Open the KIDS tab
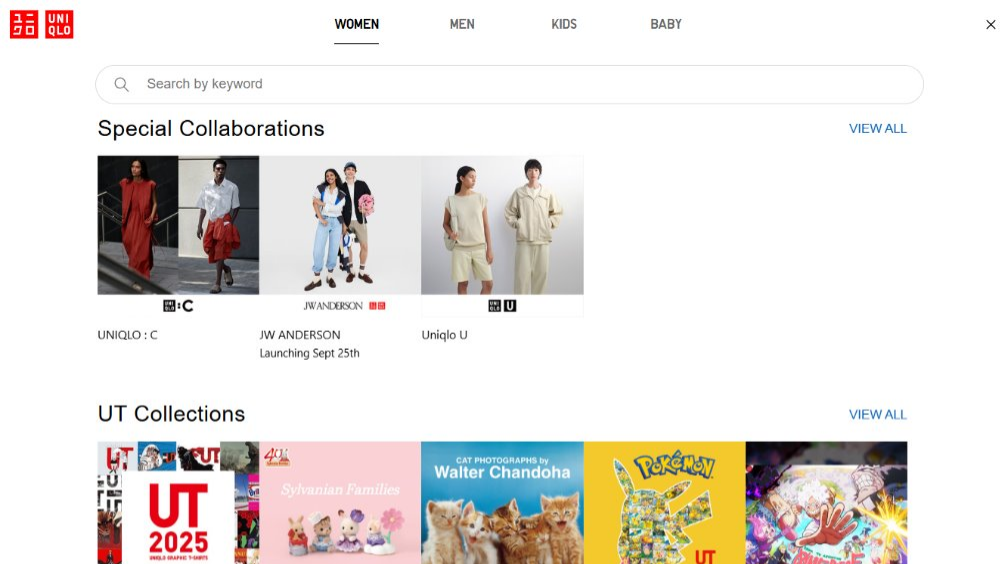The height and width of the screenshot is (564, 1007). [564, 24]
